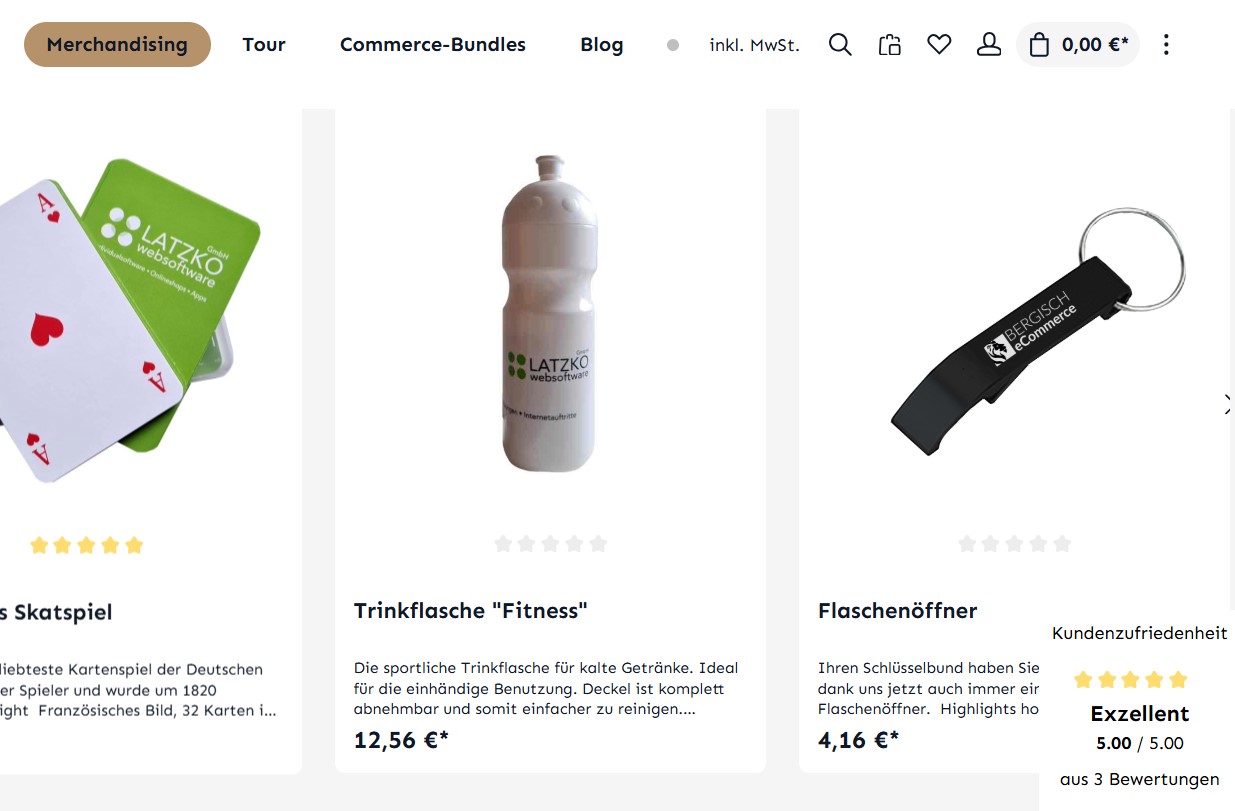Open the Blog link
Screen dimensions: 1235x811
[602, 45]
